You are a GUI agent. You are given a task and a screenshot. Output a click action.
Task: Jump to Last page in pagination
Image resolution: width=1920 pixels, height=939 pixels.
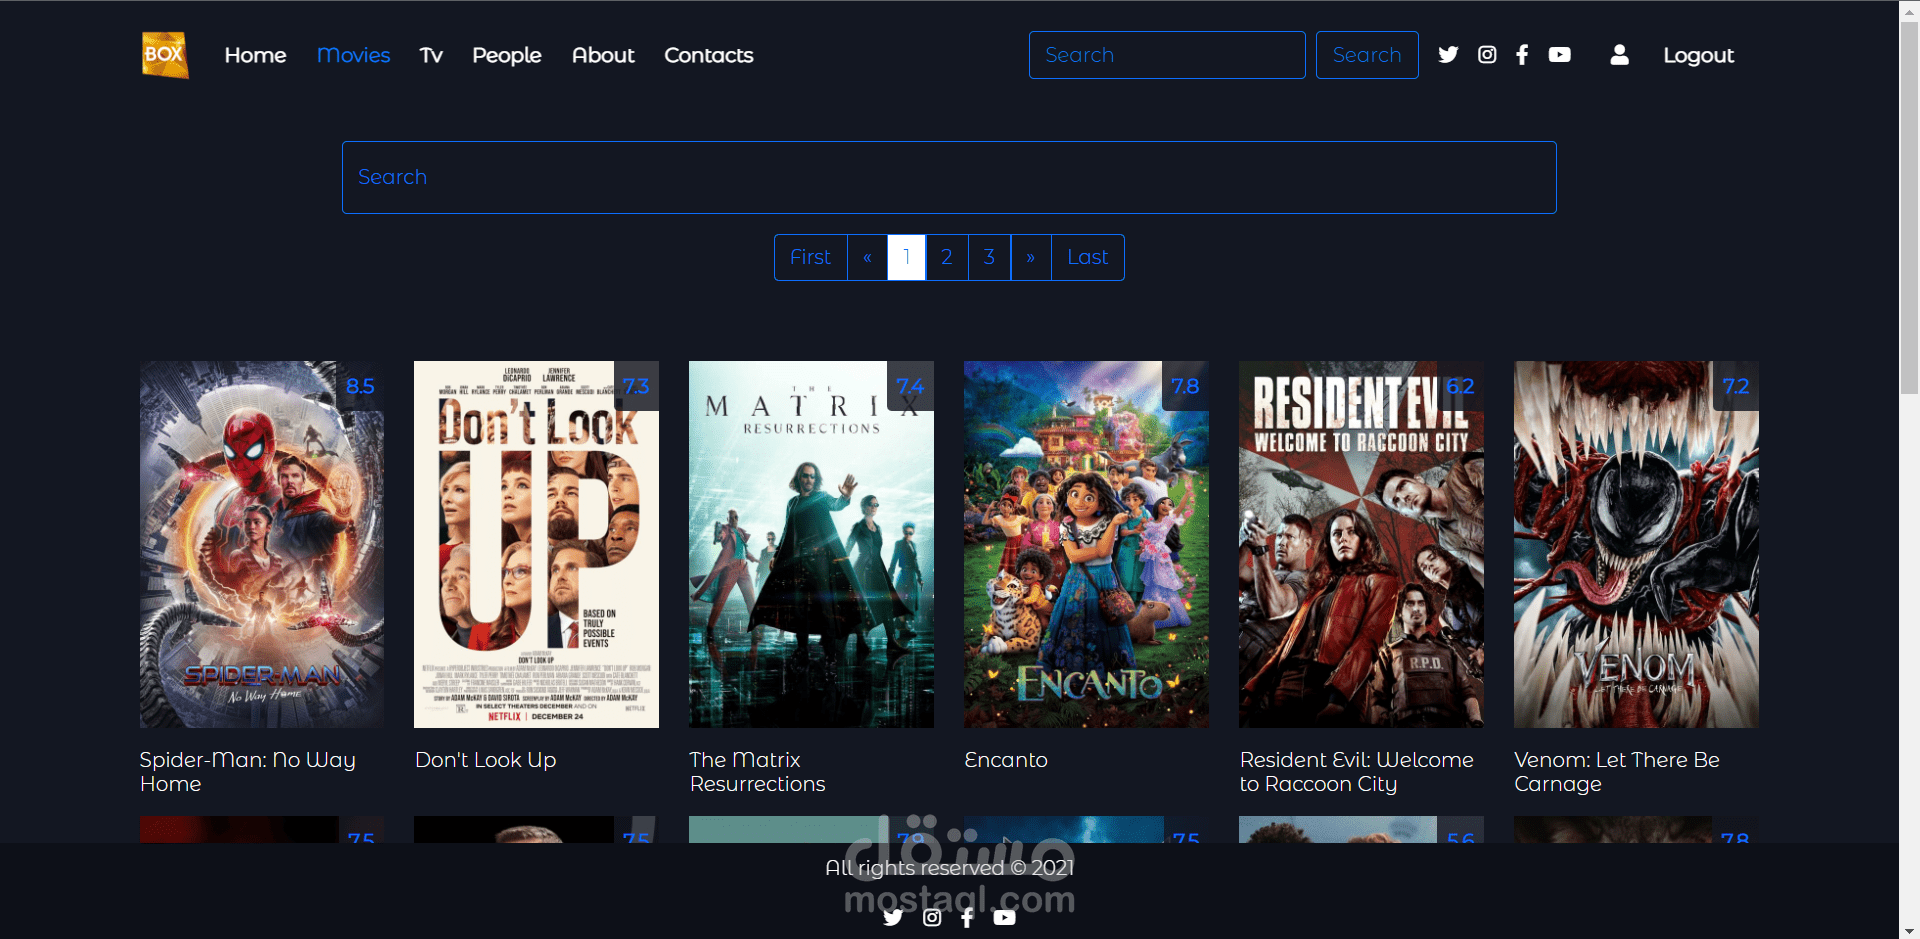coord(1087,257)
